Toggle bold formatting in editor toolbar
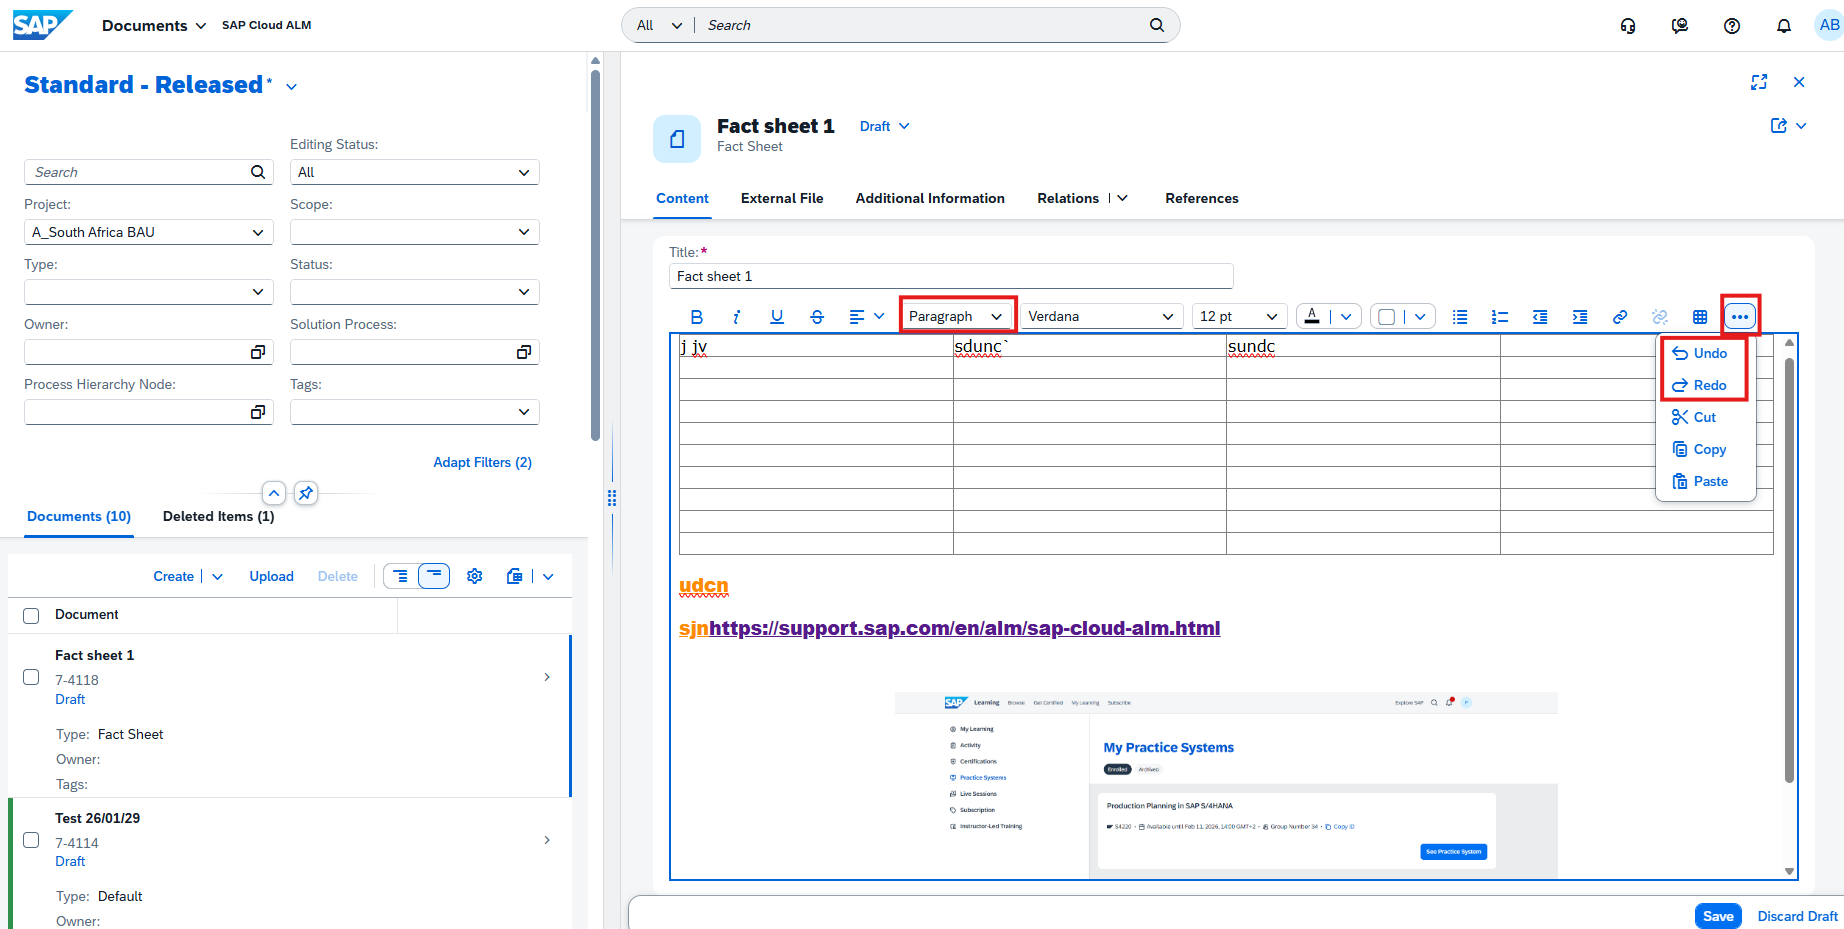Screen dimensions: 1844x929 [697, 317]
